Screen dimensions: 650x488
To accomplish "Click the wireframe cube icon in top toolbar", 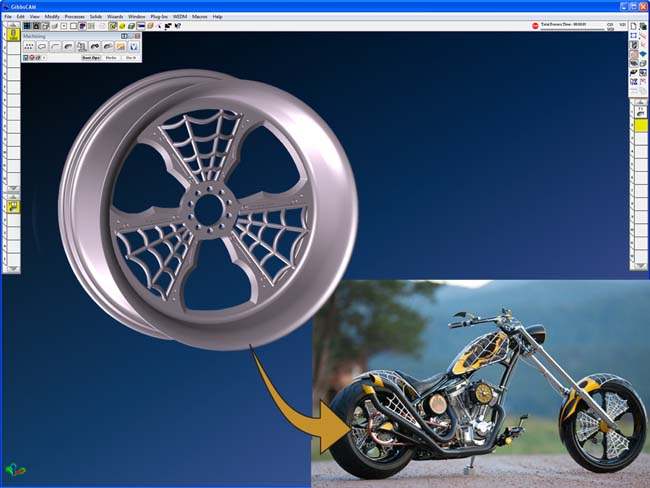I will [x=45, y=26].
